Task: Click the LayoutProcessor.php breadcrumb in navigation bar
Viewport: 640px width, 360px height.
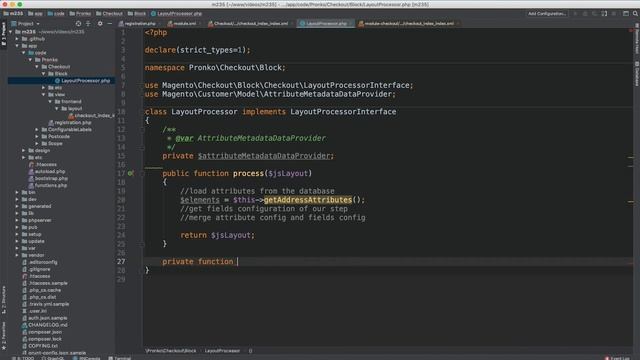Action: pyautogui.click(x=176, y=13)
